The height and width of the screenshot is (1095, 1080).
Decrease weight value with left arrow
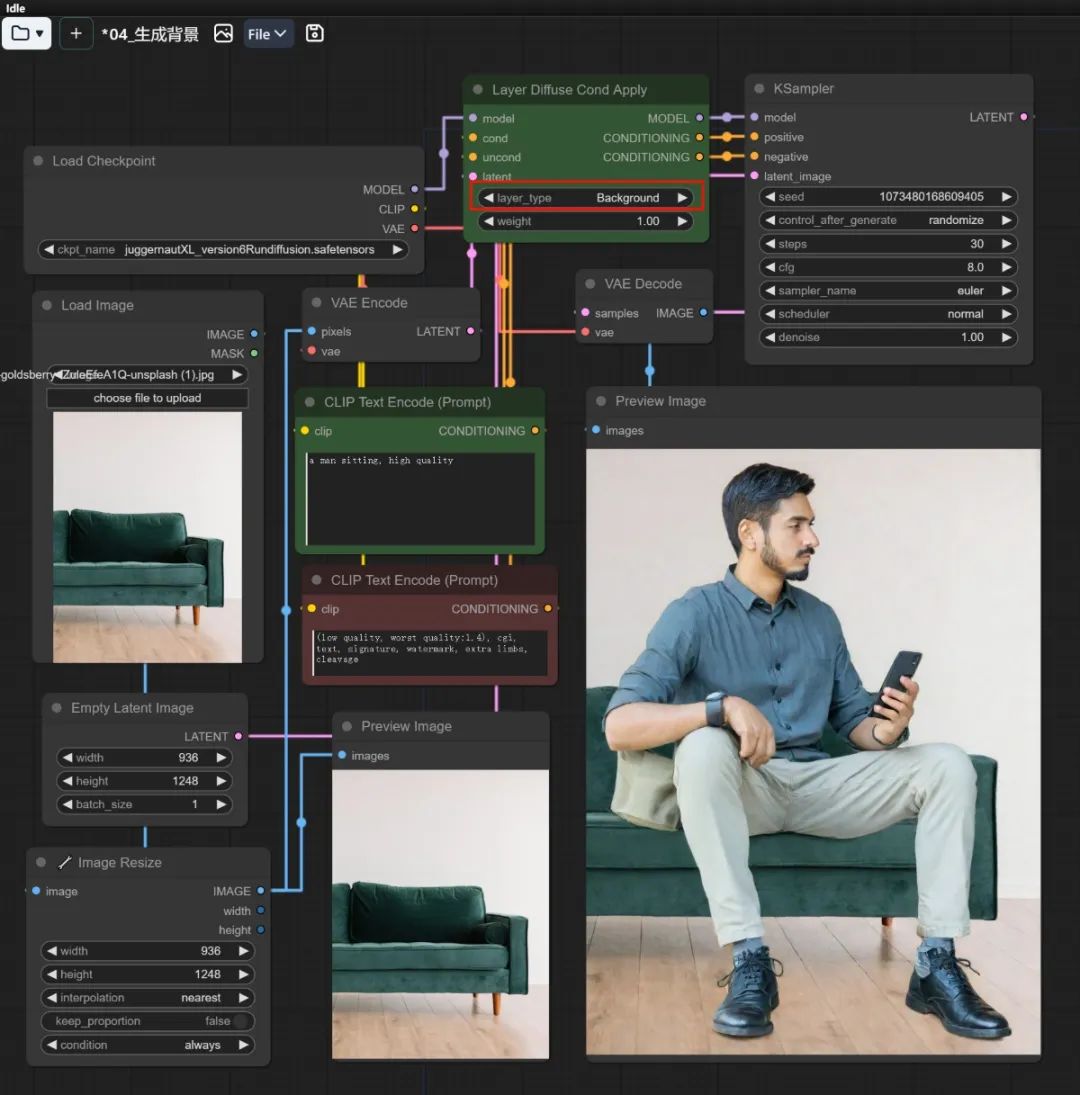[489, 221]
